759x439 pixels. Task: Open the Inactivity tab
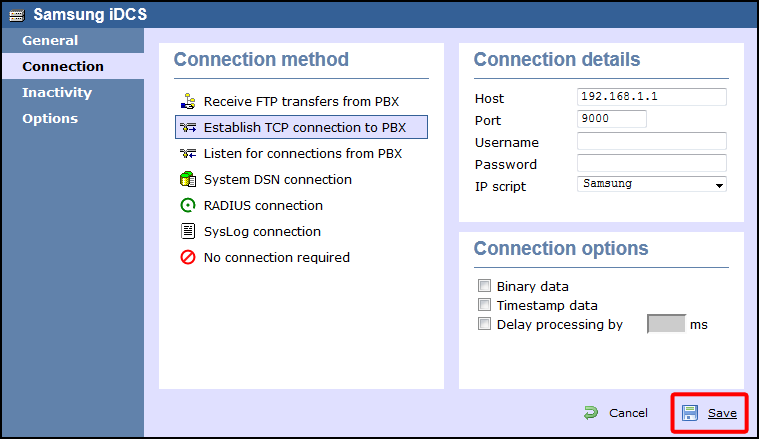click(57, 93)
